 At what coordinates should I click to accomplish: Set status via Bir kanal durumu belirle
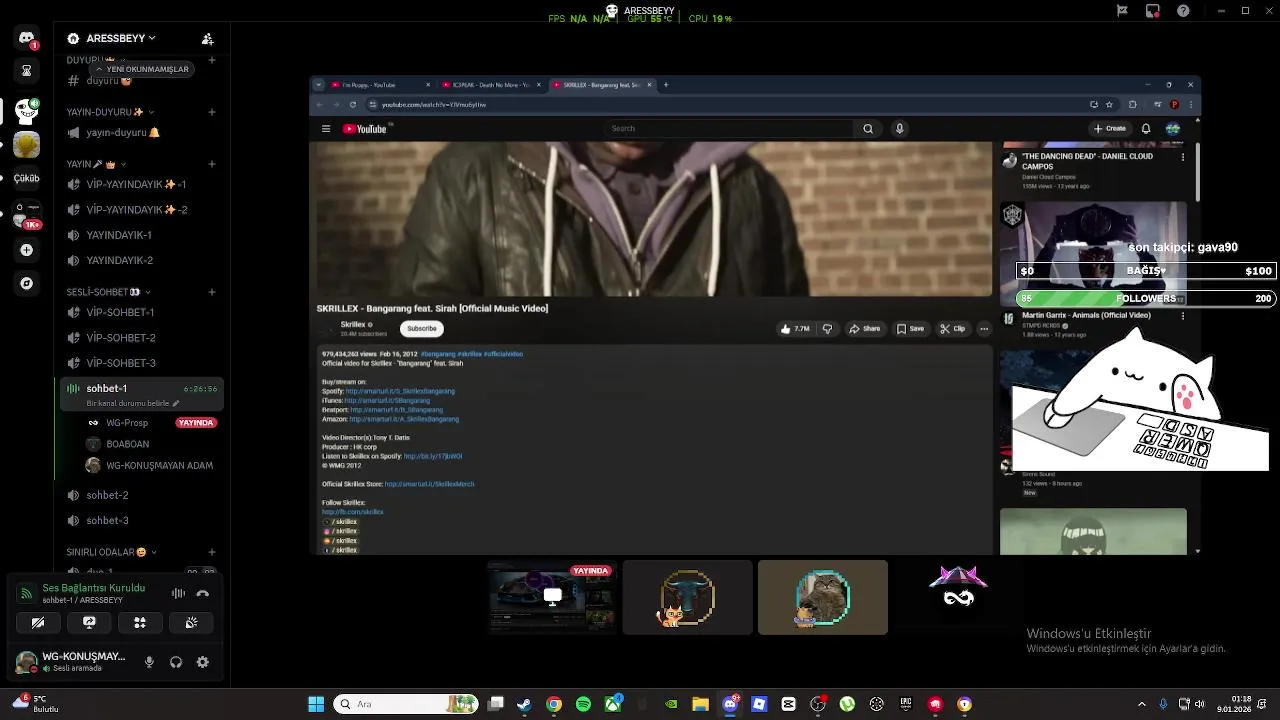point(132,403)
